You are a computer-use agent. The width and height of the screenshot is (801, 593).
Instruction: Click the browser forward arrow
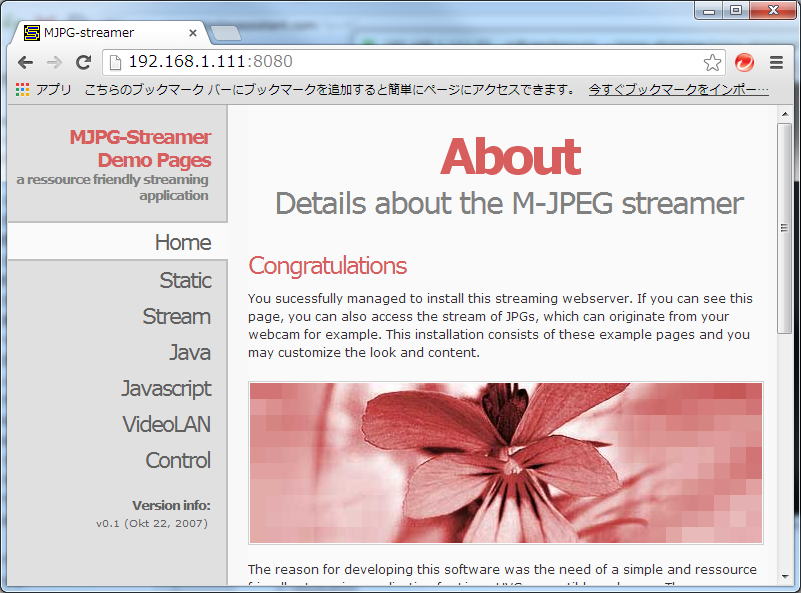tap(54, 62)
